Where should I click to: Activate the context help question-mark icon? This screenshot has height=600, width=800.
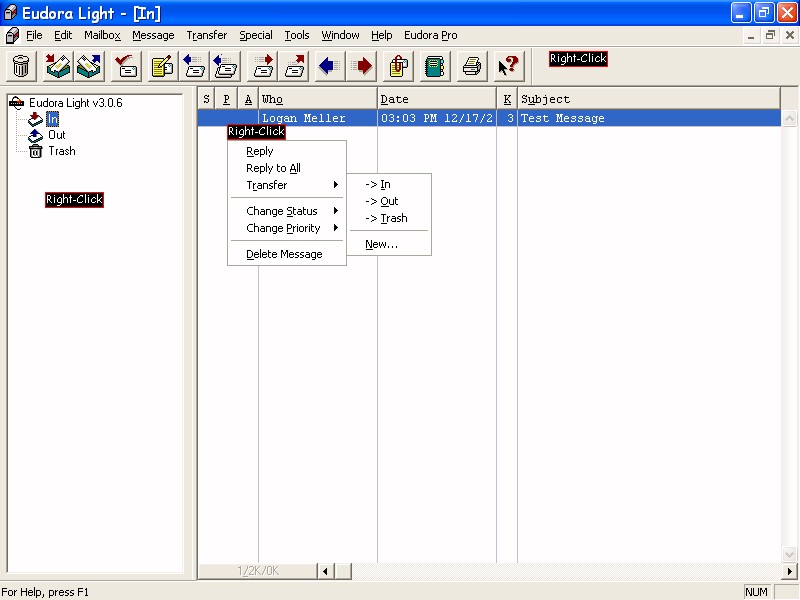(x=509, y=66)
